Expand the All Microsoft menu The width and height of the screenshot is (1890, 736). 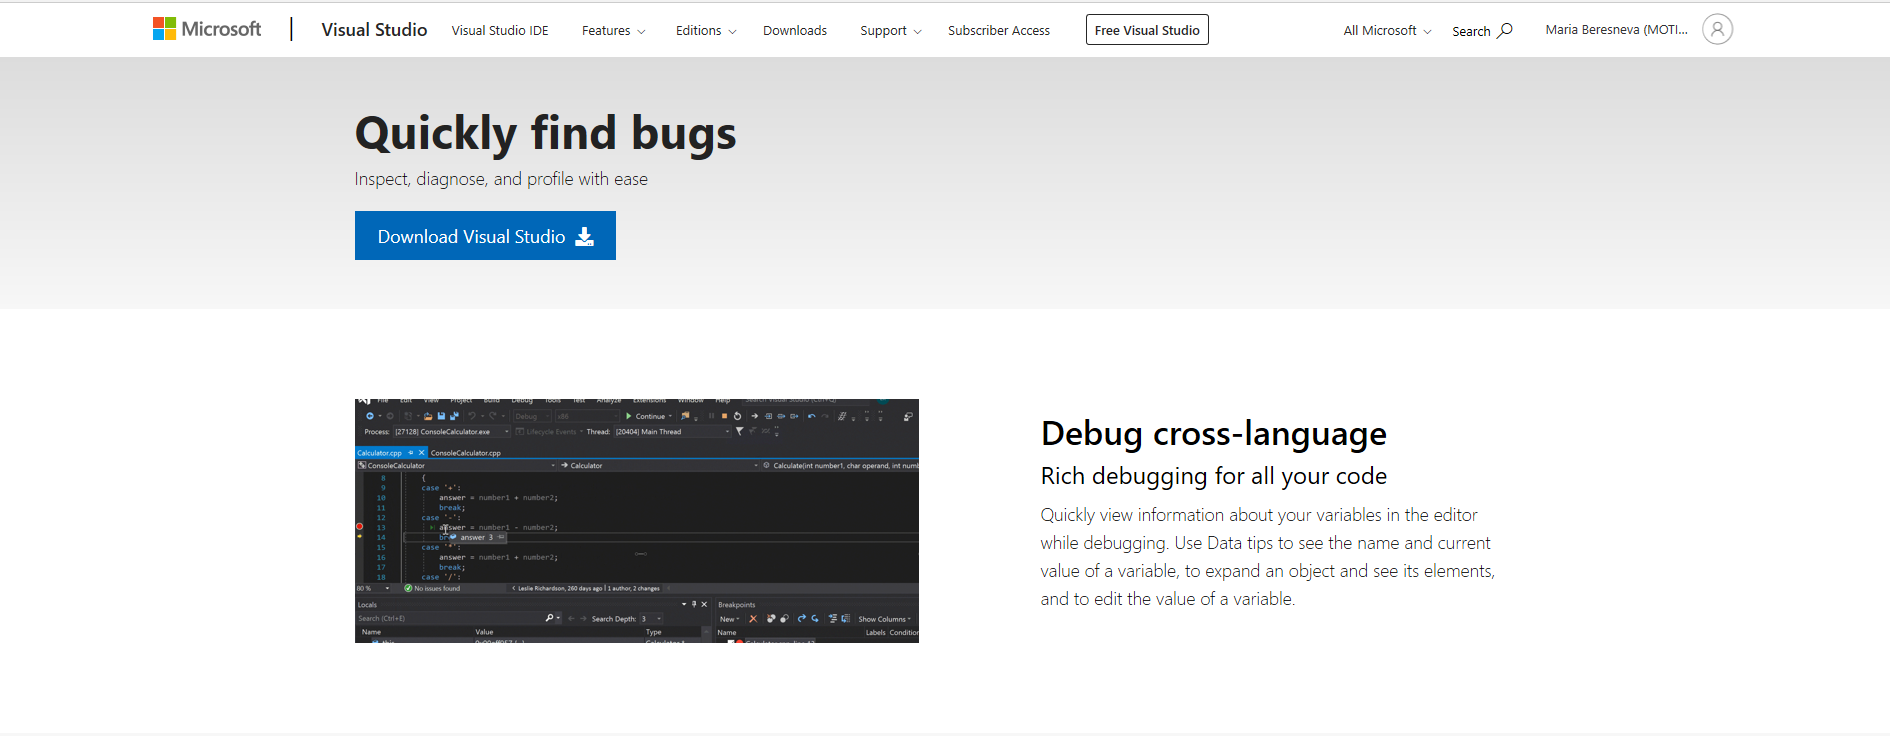[1387, 31]
